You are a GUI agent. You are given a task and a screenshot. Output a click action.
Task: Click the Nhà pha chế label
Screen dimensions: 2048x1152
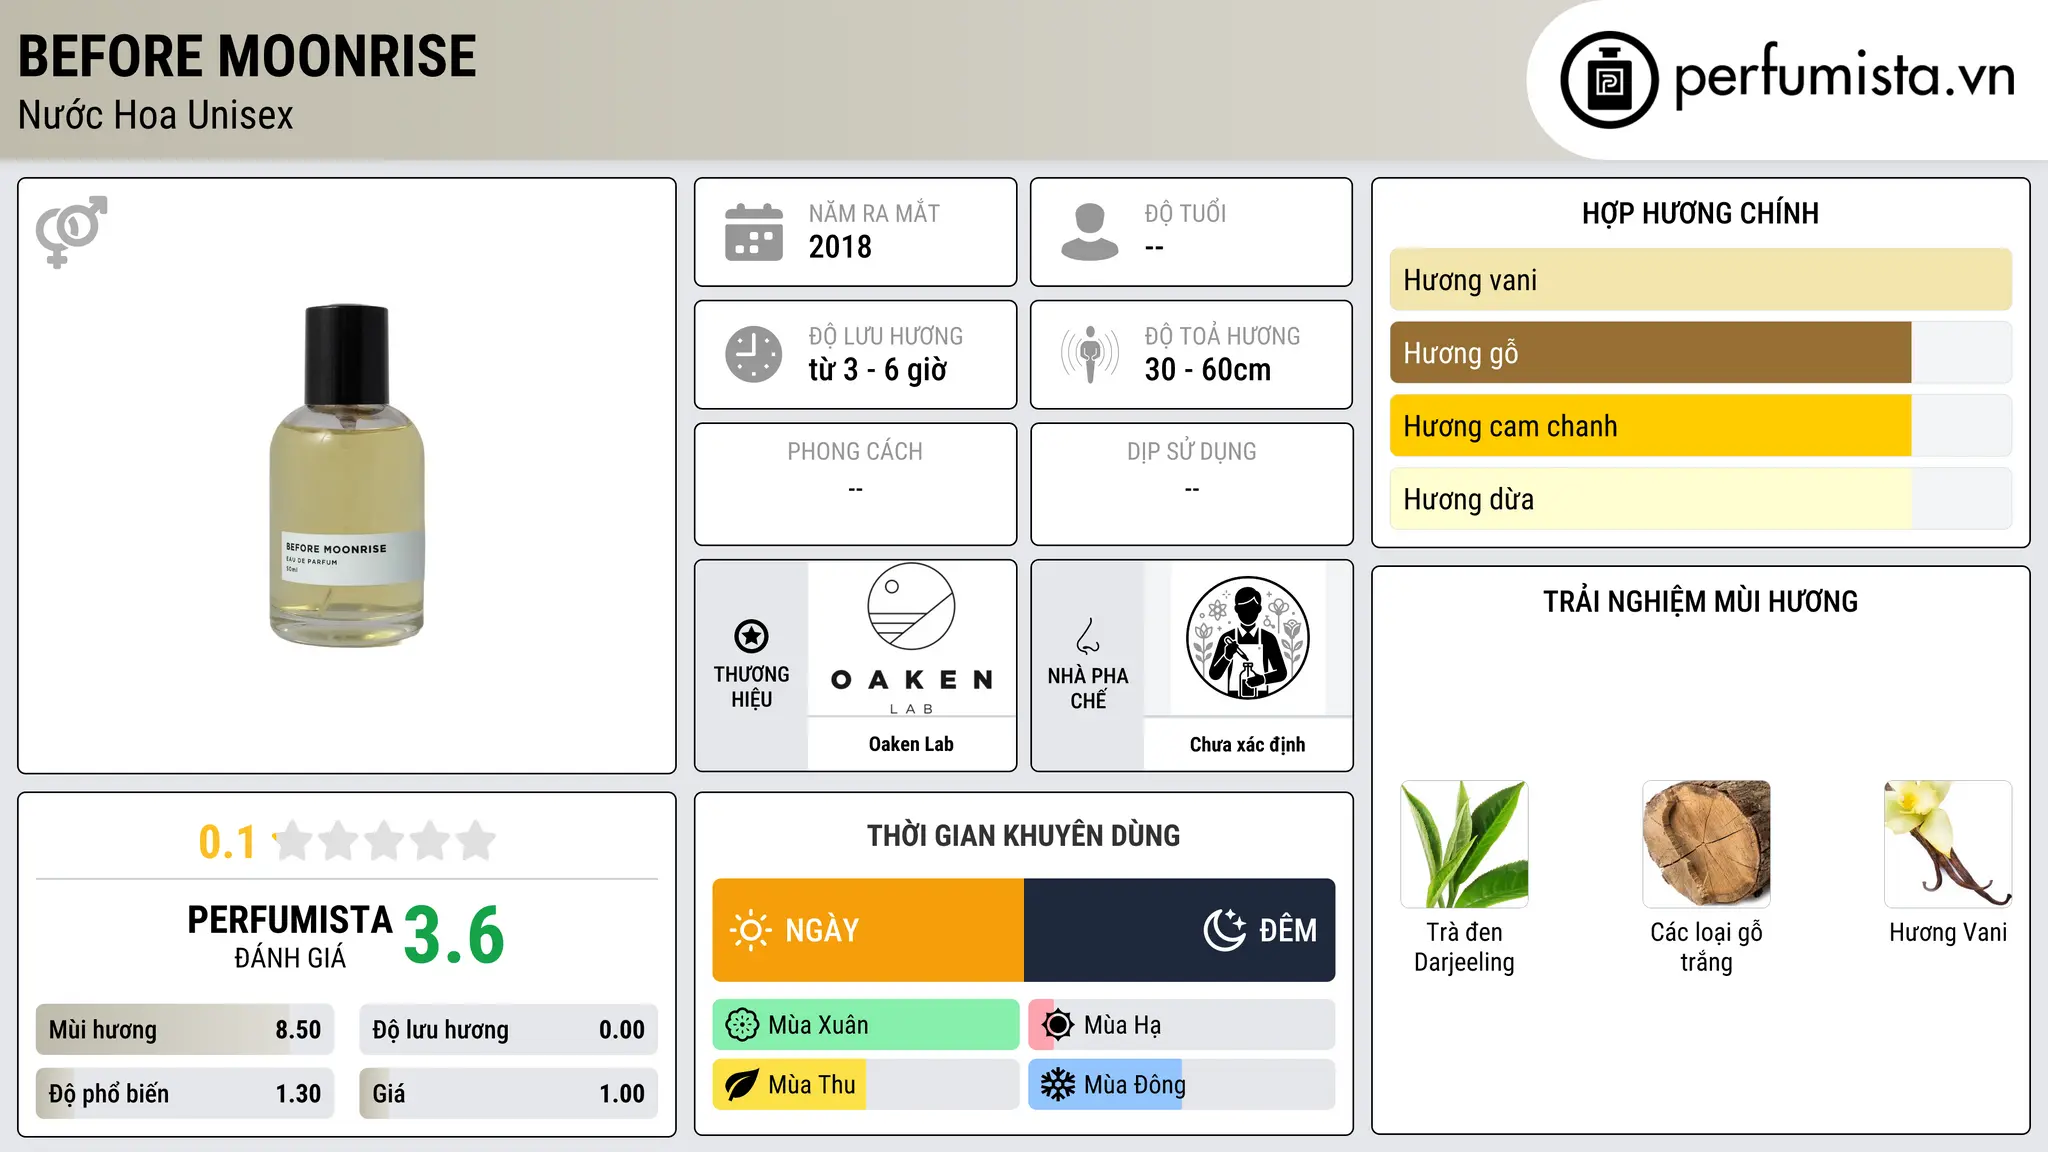click(x=1088, y=688)
